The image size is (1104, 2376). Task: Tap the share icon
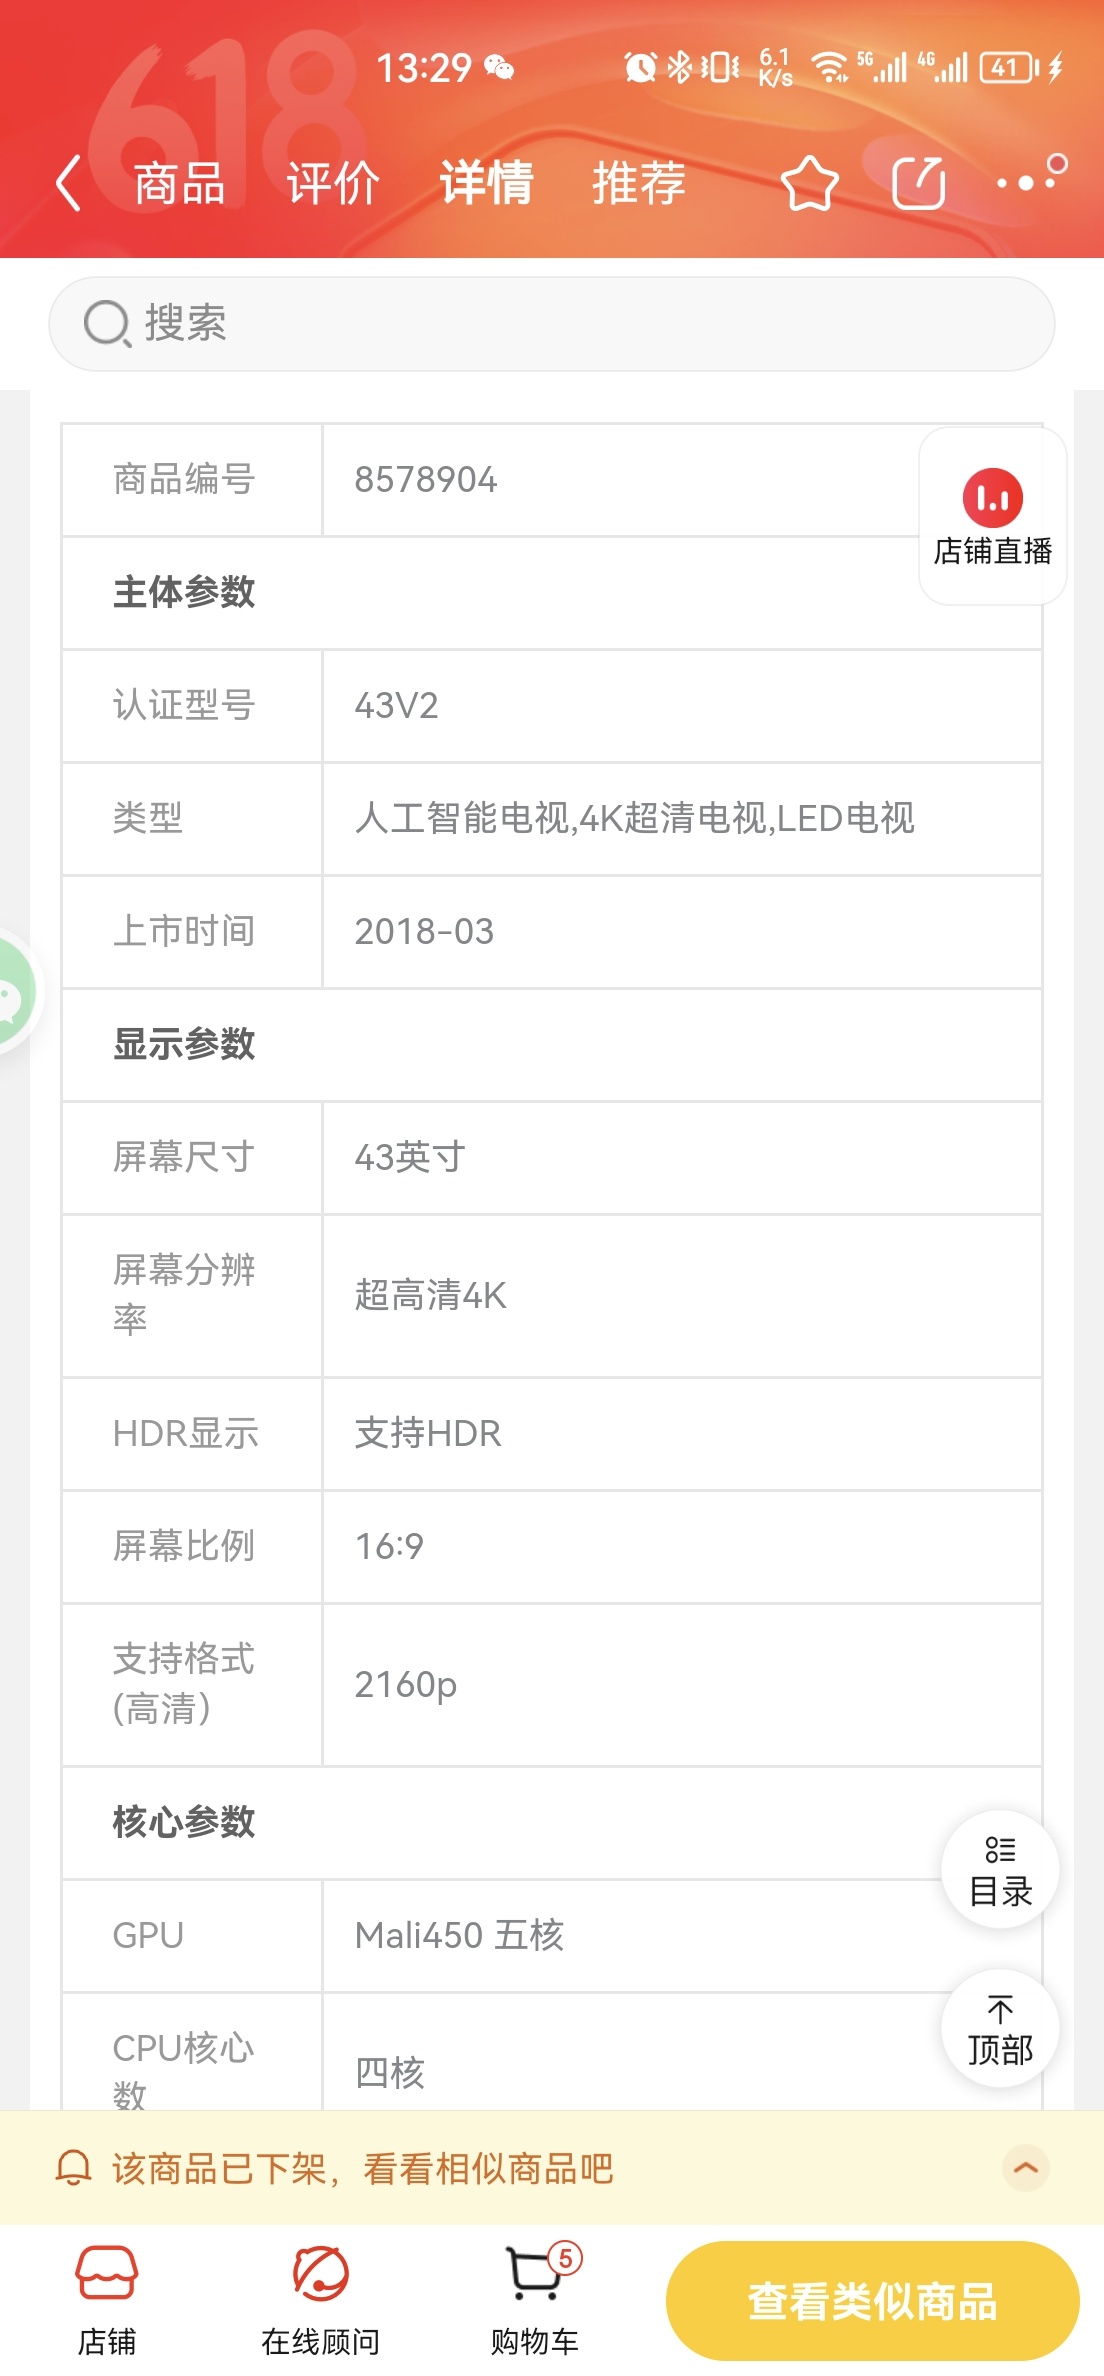pos(919,184)
